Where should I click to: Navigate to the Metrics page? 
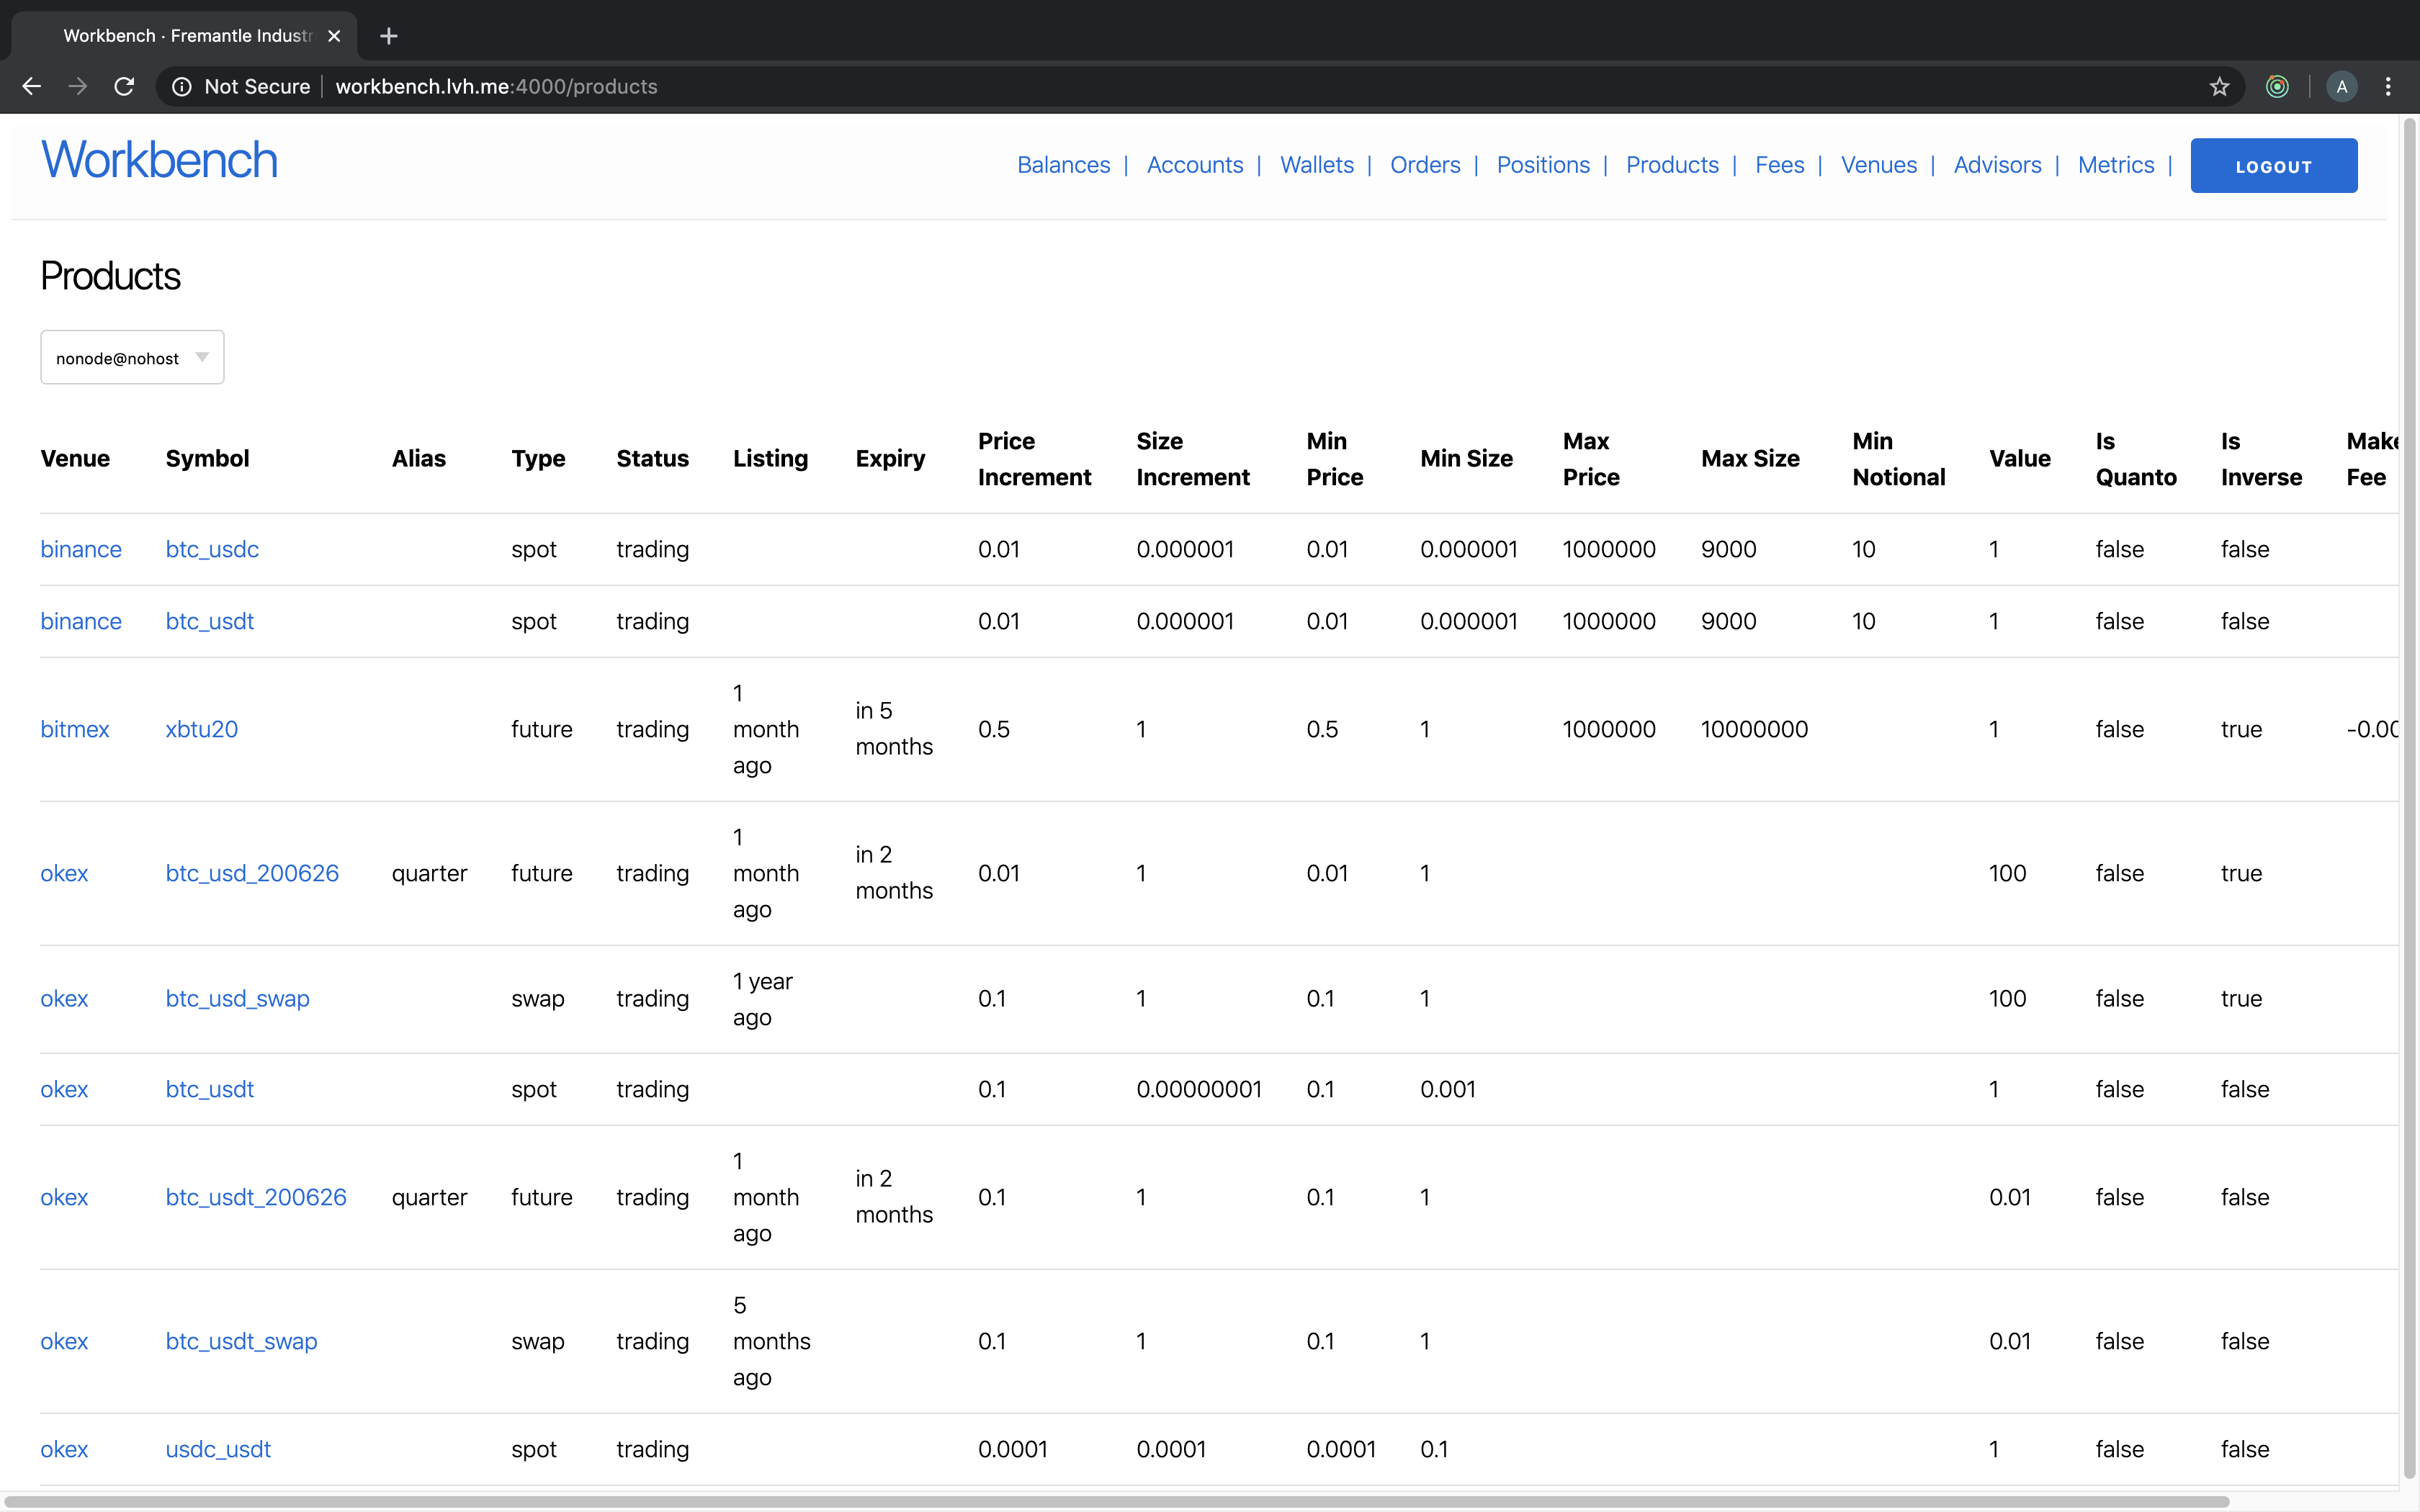tap(2115, 165)
